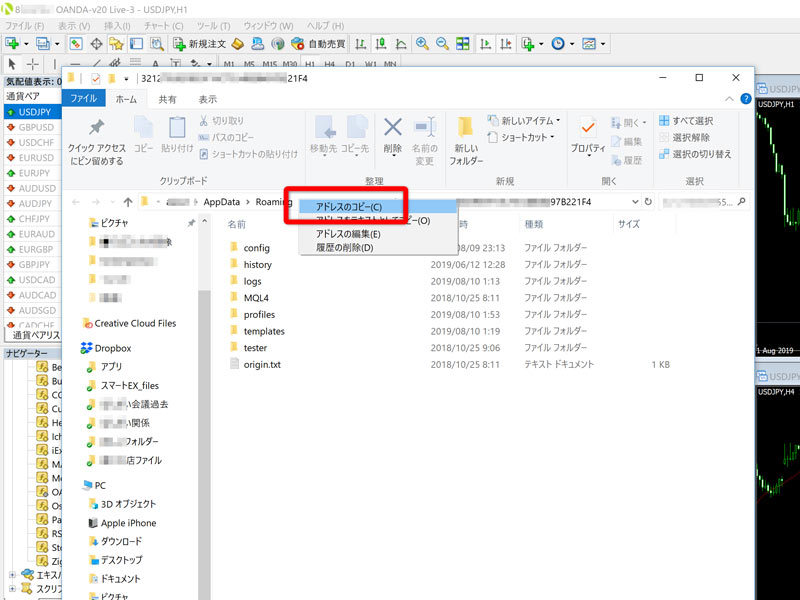Click すべて選択 in ribbon
800x600 pixels.
pos(686,121)
